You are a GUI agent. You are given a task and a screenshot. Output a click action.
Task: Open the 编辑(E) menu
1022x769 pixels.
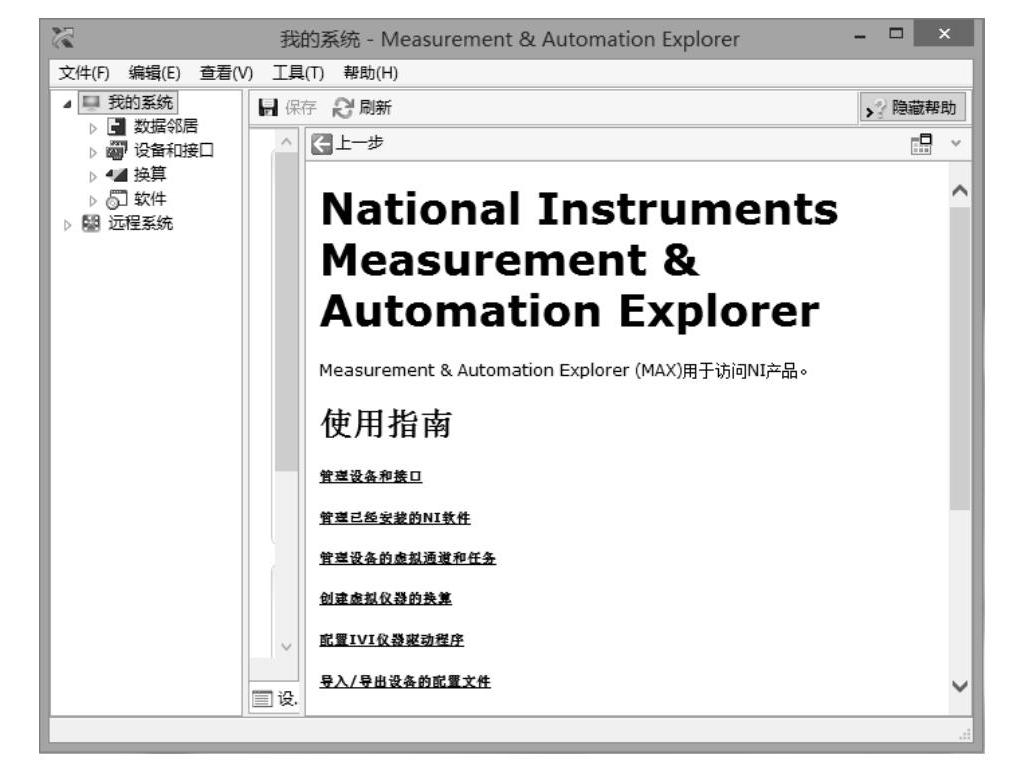click(154, 73)
